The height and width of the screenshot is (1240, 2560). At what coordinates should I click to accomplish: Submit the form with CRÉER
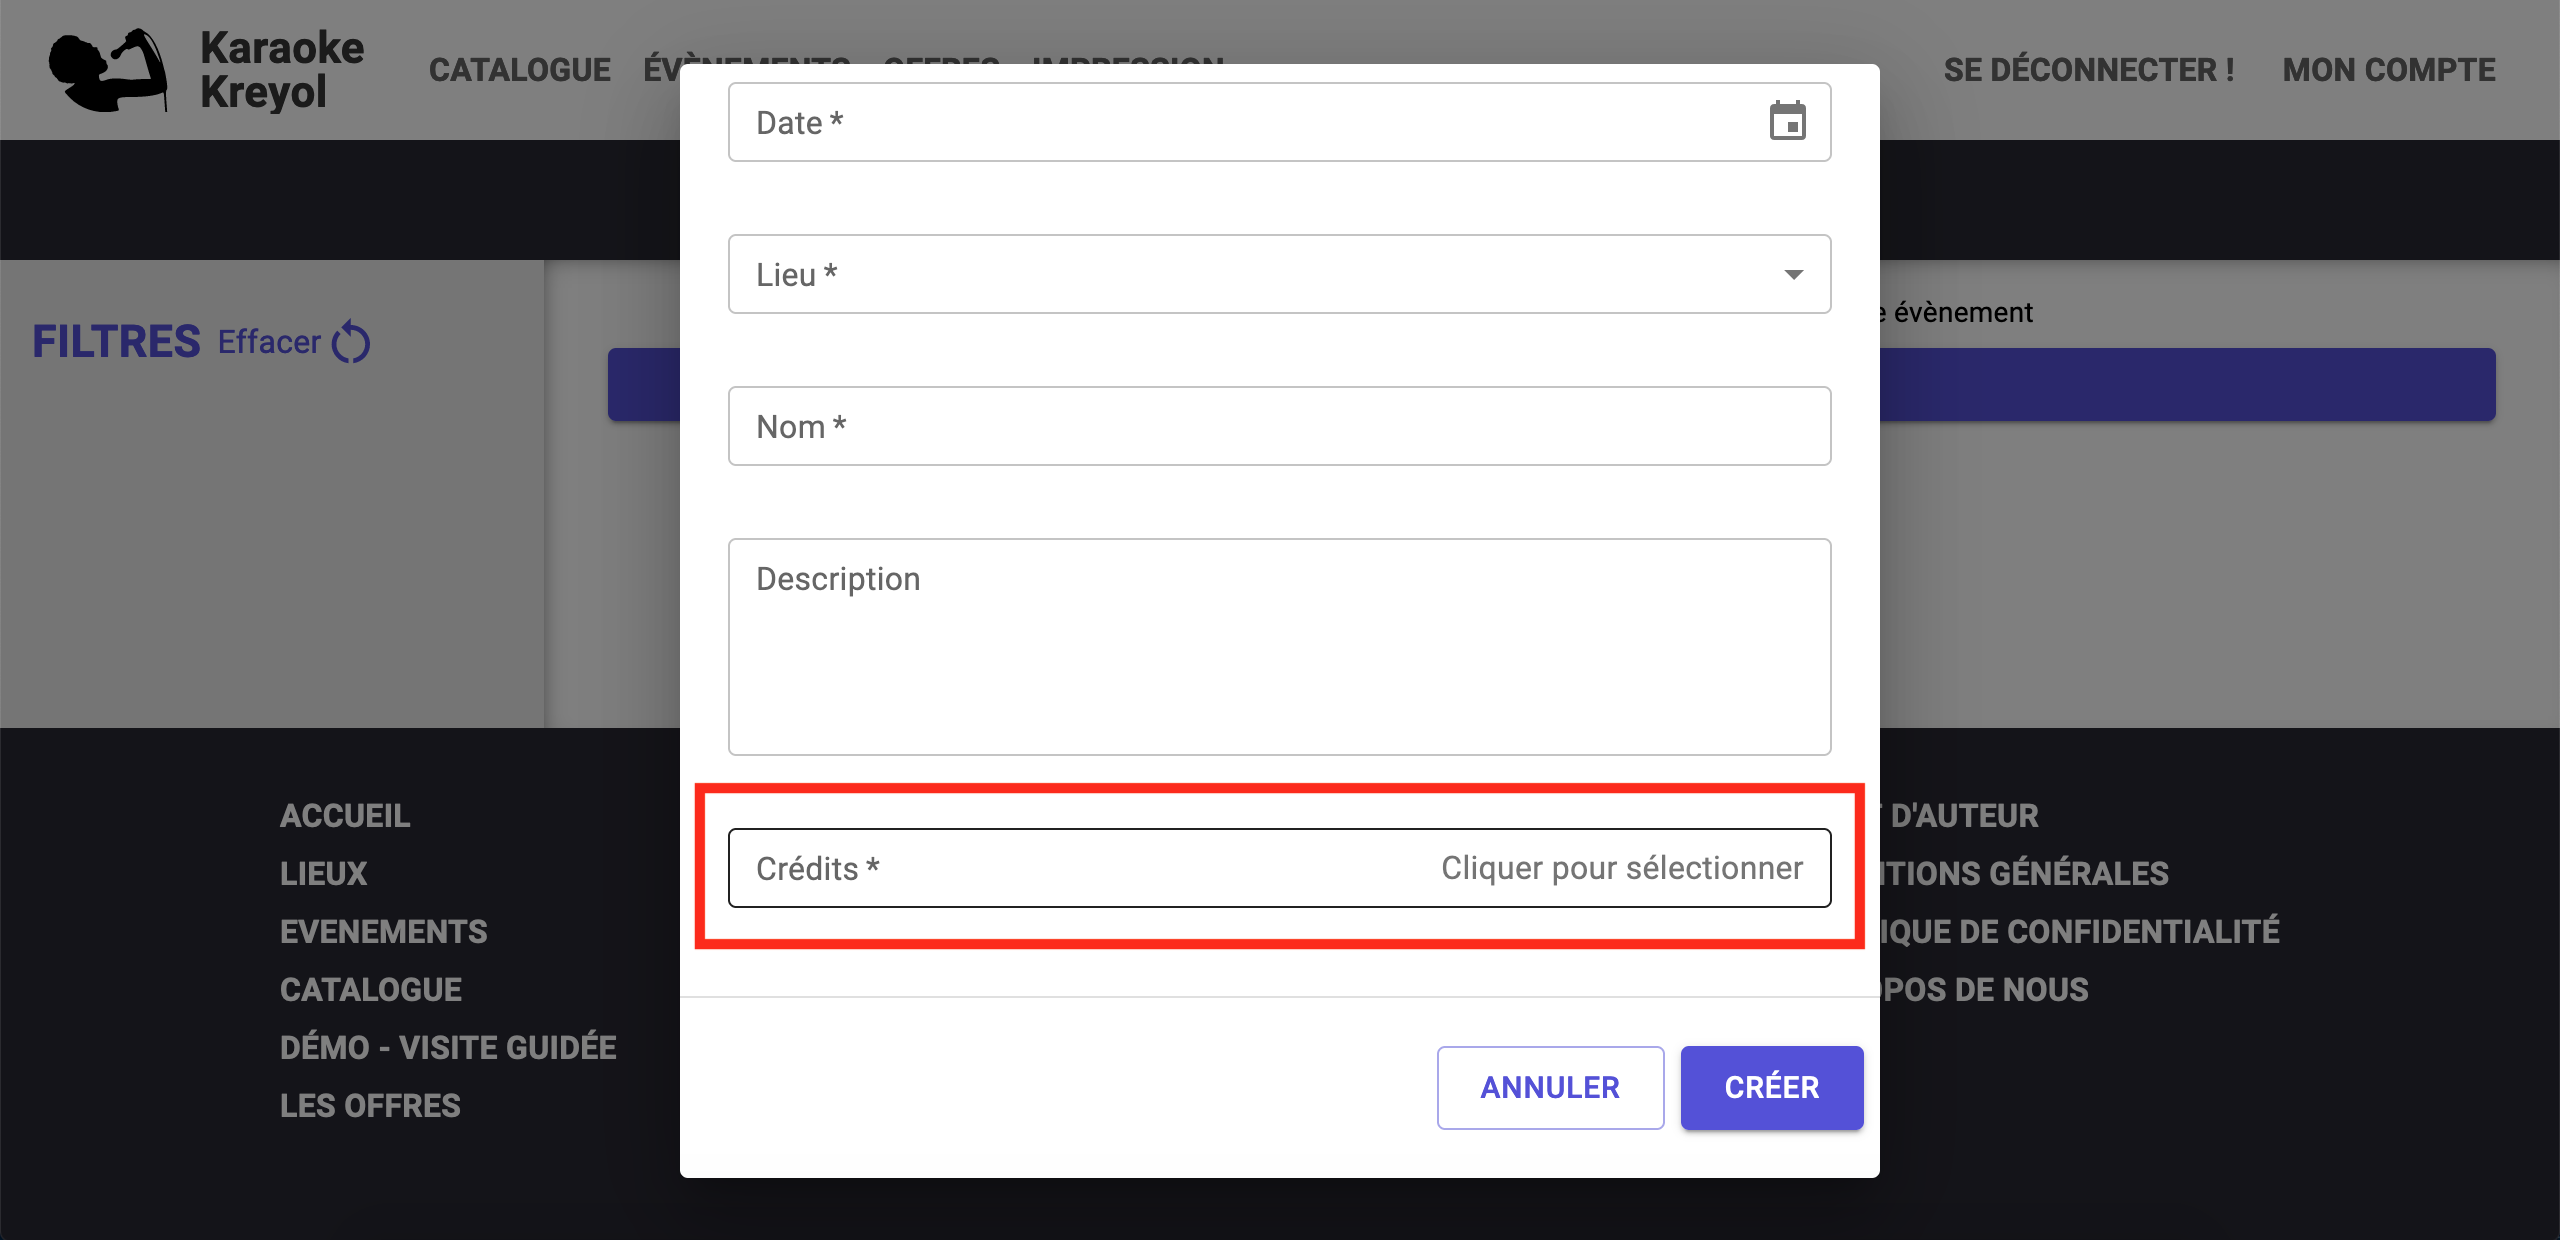click(1772, 1088)
